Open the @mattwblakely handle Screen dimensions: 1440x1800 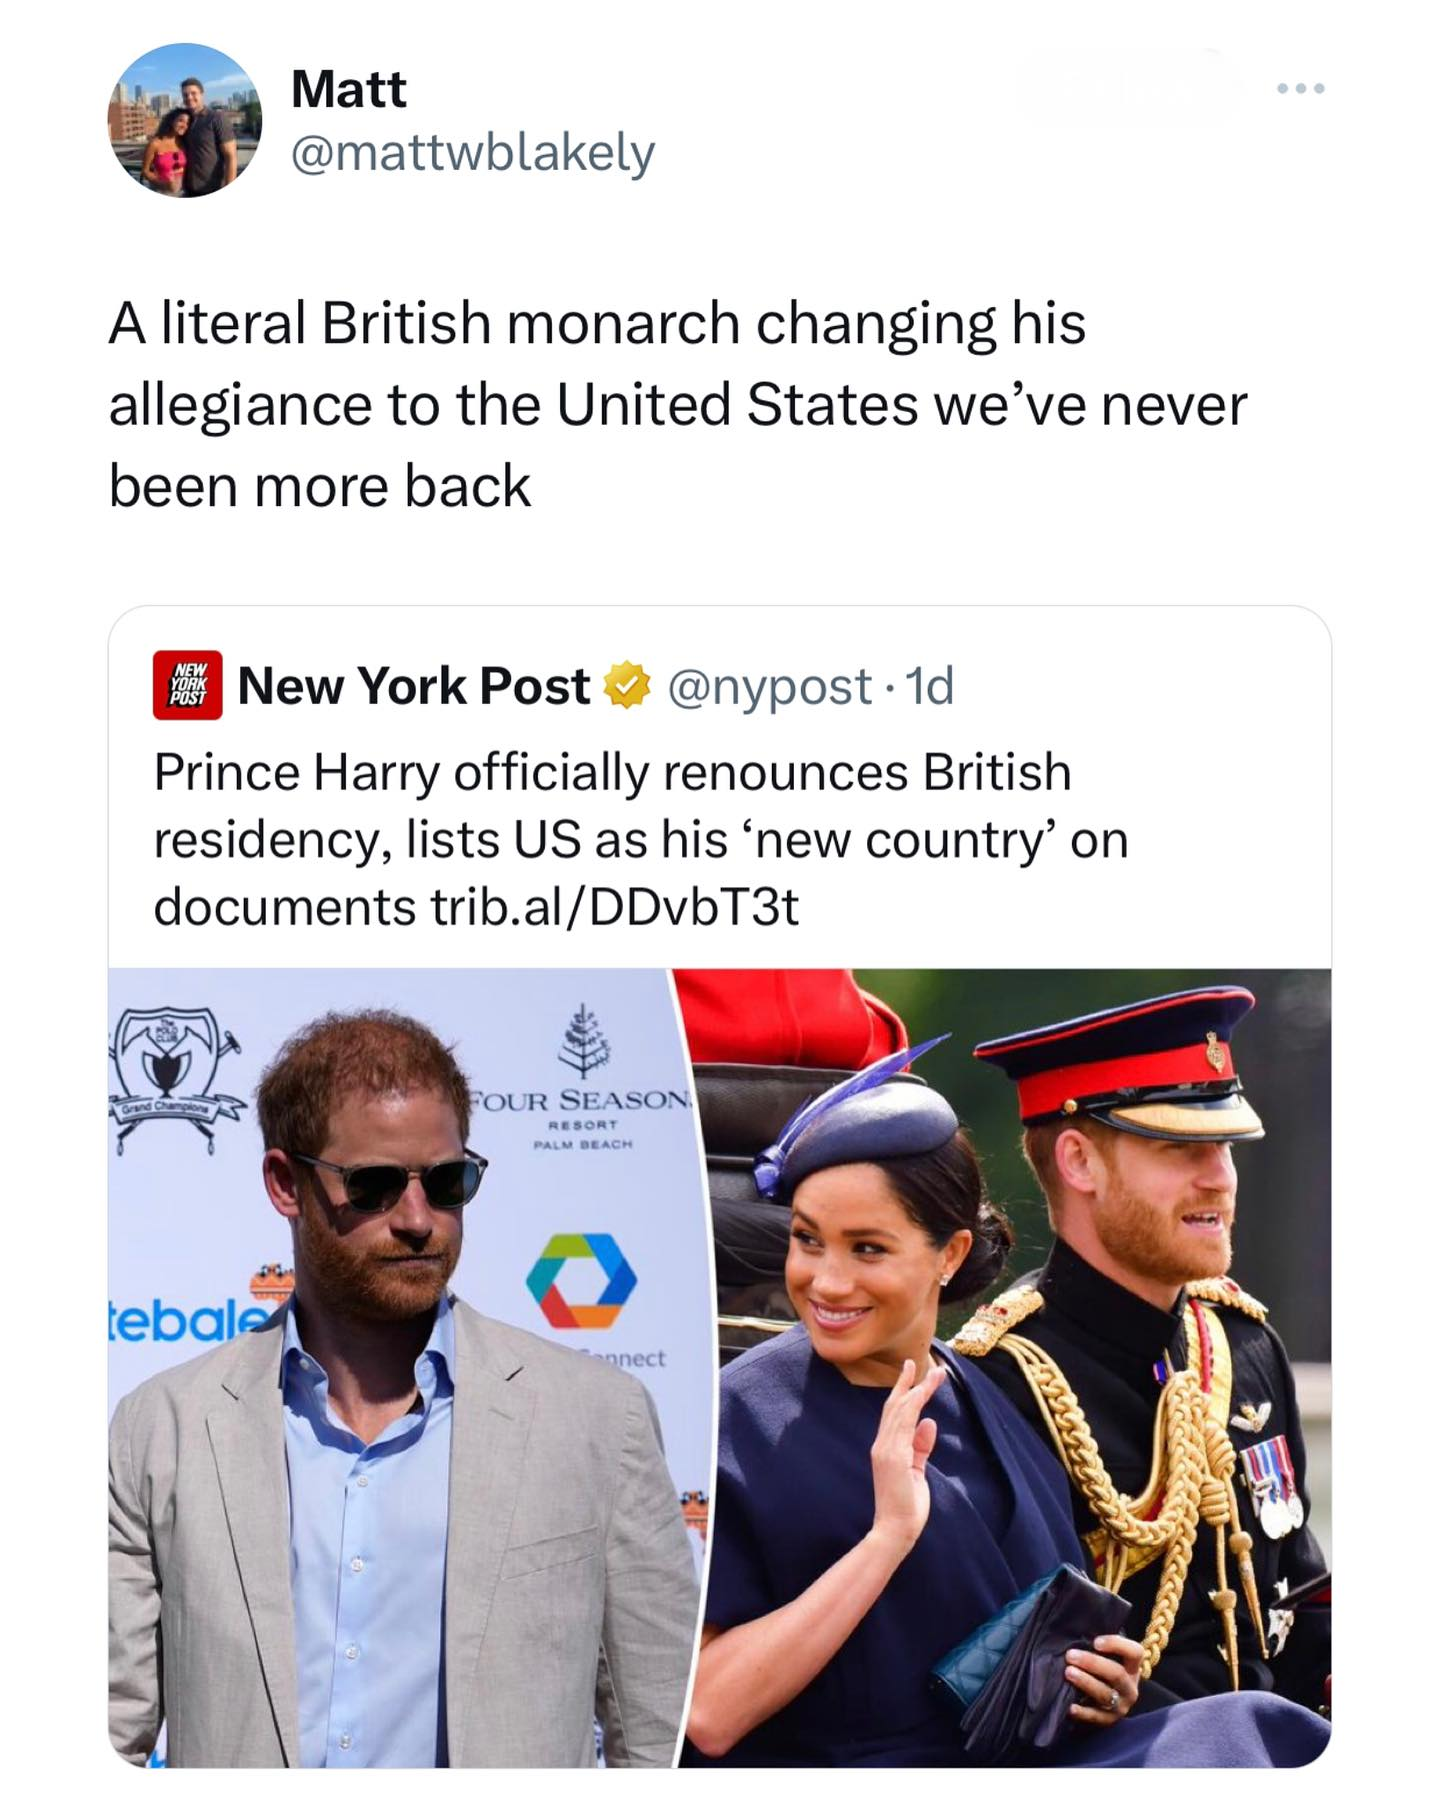pyautogui.click(x=472, y=153)
